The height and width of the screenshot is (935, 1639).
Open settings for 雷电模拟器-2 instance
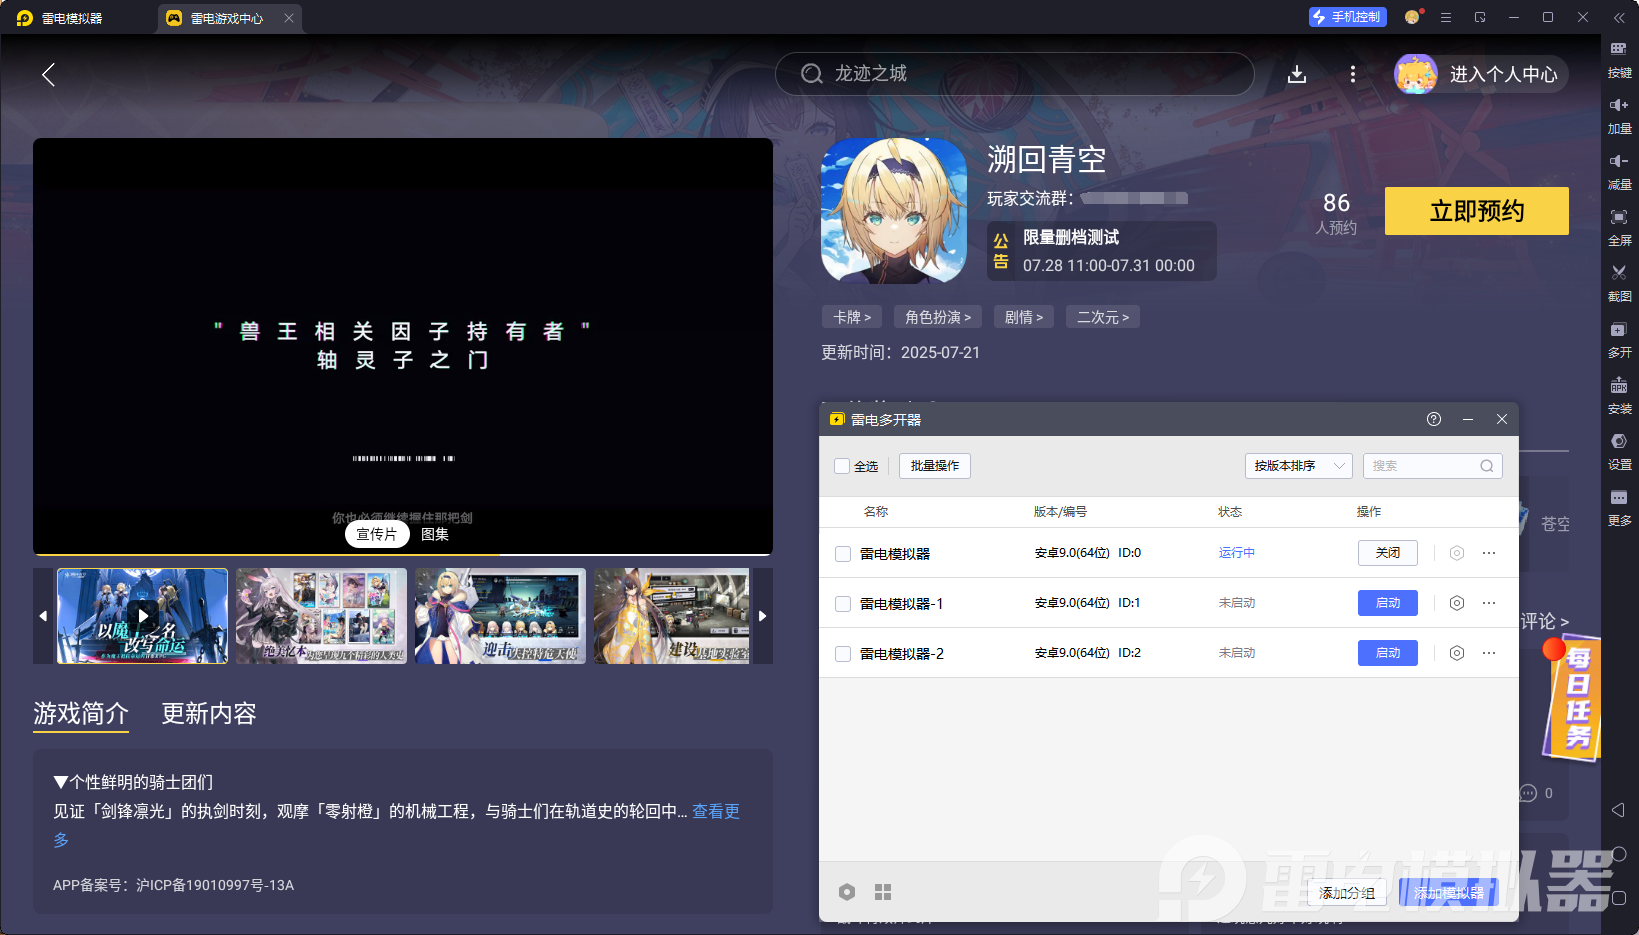pyautogui.click(x=1457, y=653)
